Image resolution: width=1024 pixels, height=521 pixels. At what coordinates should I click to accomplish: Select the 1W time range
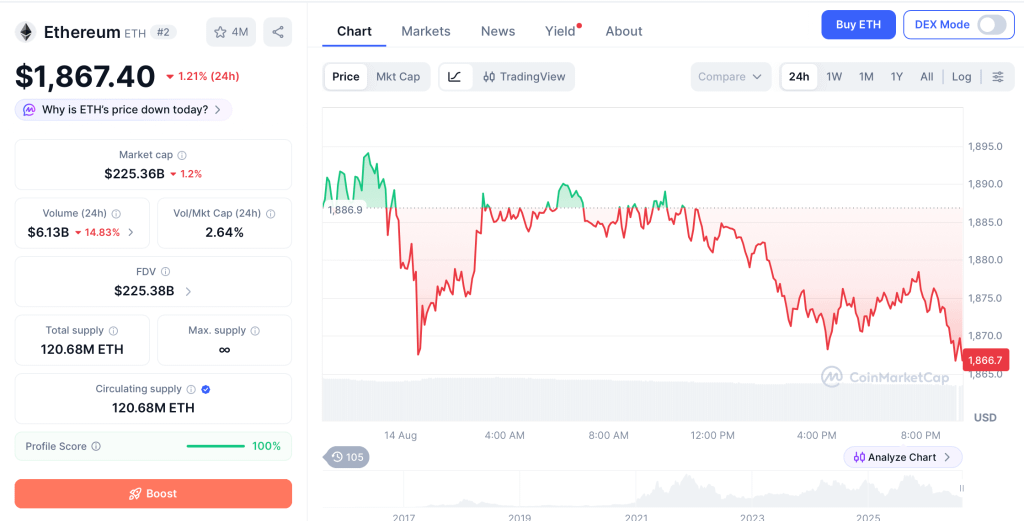(x=834, y=76)
